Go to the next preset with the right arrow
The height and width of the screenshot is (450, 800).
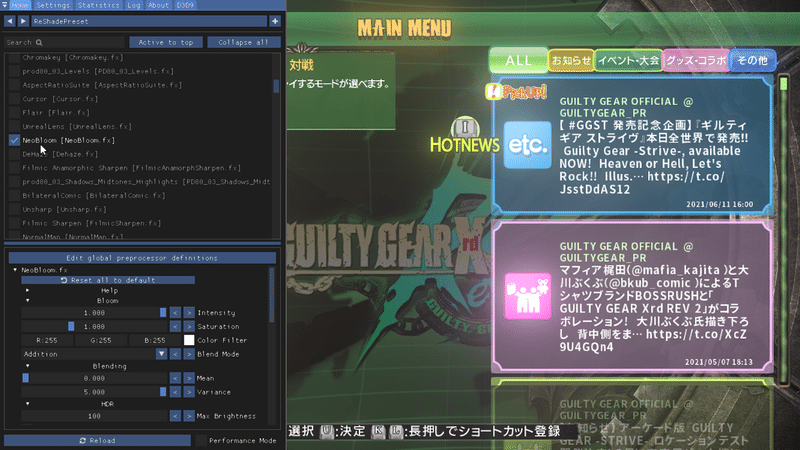point(23,21)
